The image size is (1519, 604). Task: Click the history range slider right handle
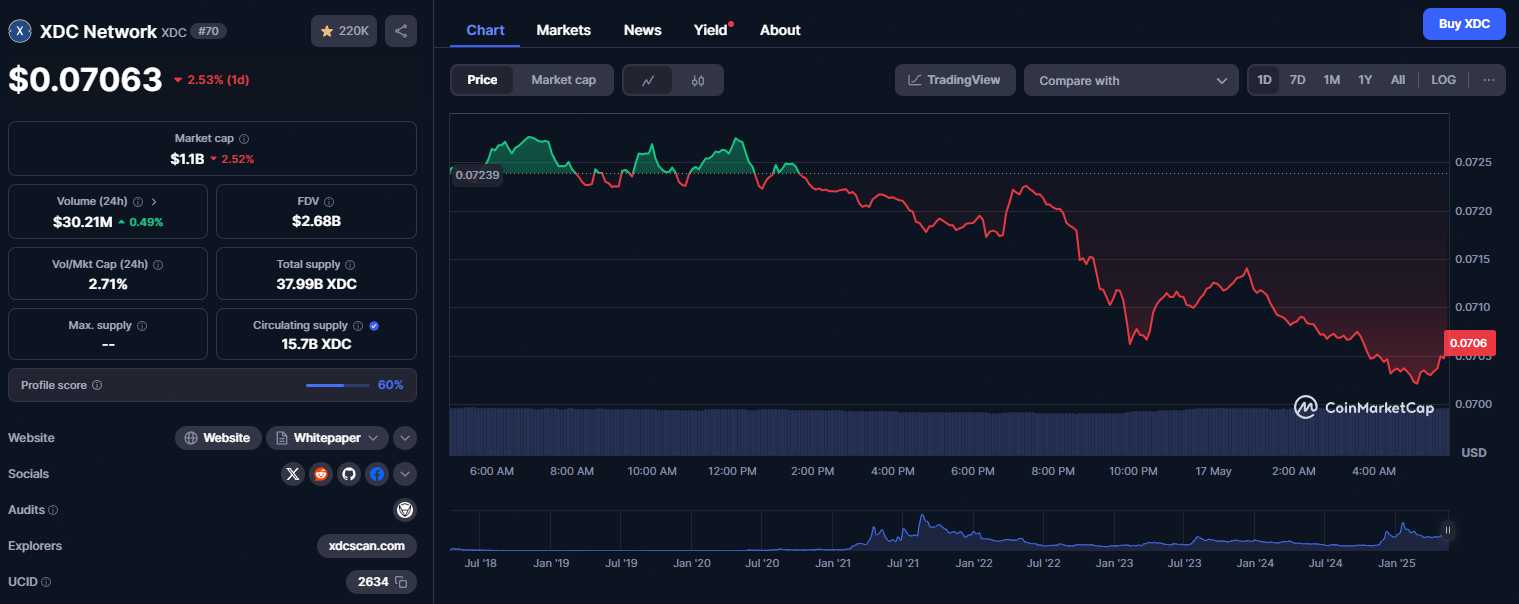(x=1447, y=530)
